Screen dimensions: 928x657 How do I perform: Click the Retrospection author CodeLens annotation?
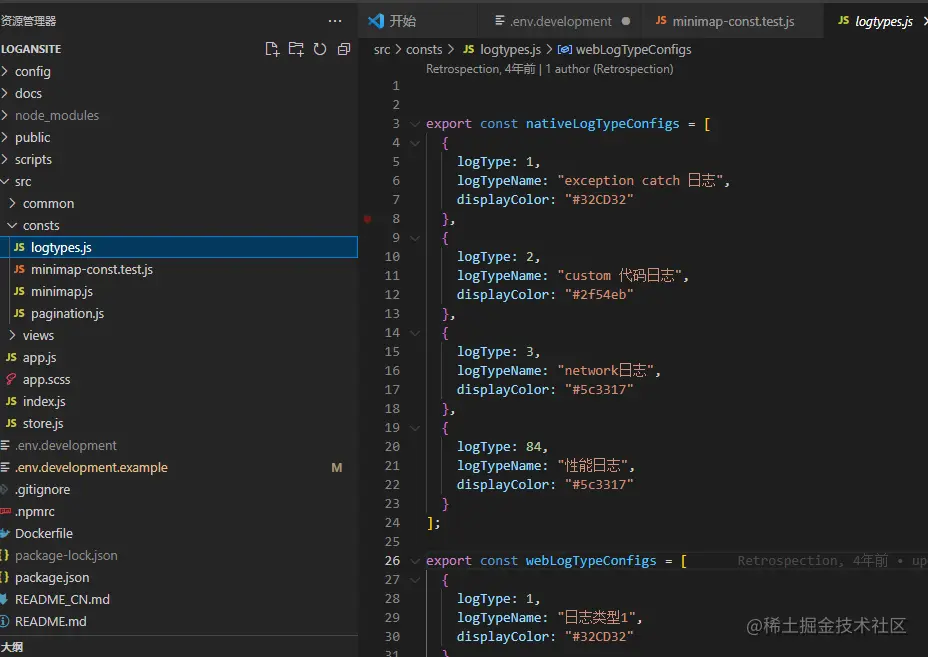coord(549,69)
